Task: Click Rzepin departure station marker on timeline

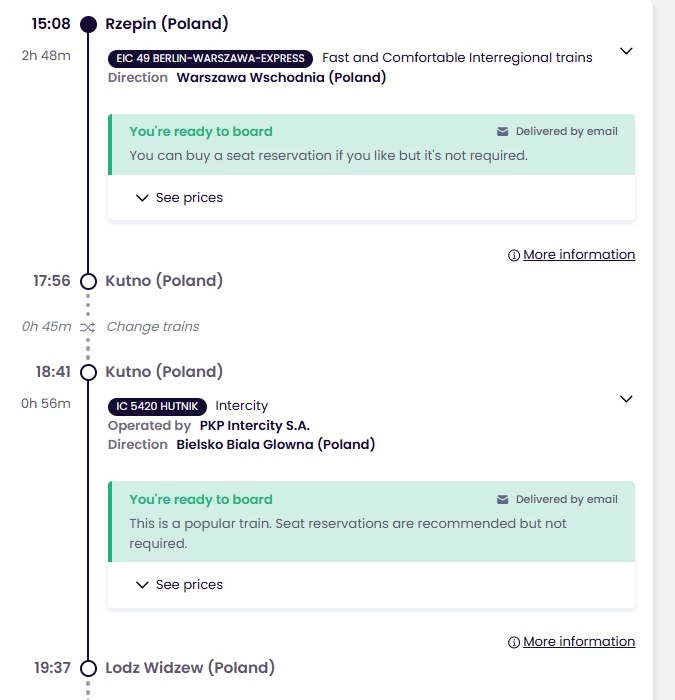Action: coord(88,24)
